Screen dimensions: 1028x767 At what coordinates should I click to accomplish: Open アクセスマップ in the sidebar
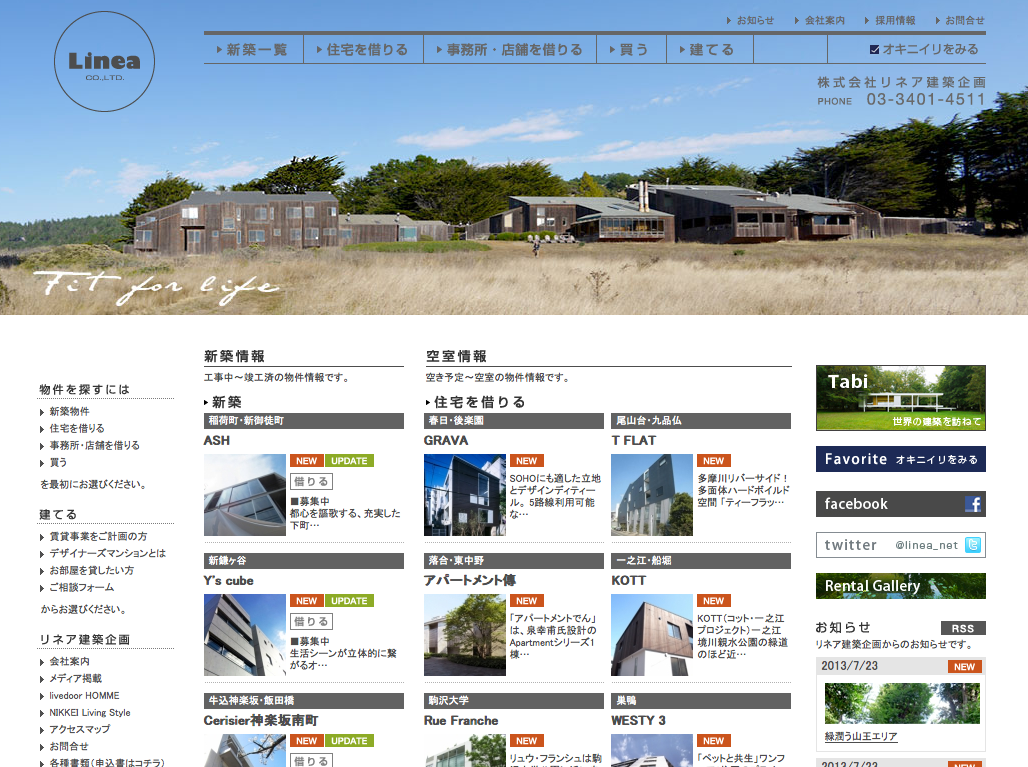[79, 730]
